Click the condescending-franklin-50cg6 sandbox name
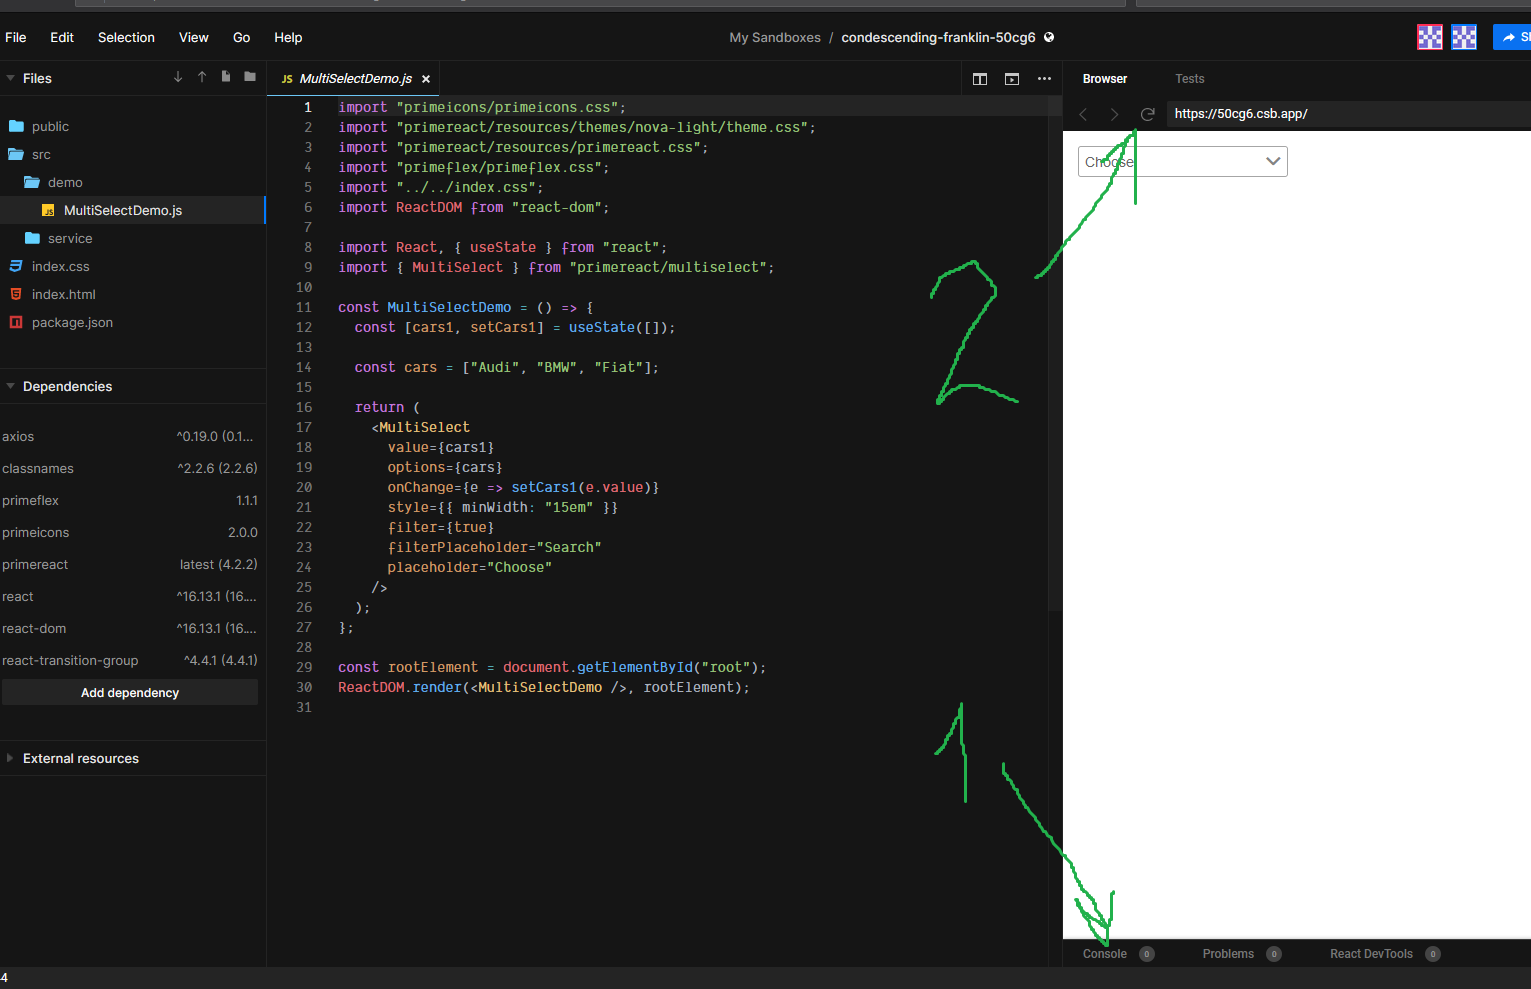Viewport: 1531px width, 989px height. pos(938,37)
